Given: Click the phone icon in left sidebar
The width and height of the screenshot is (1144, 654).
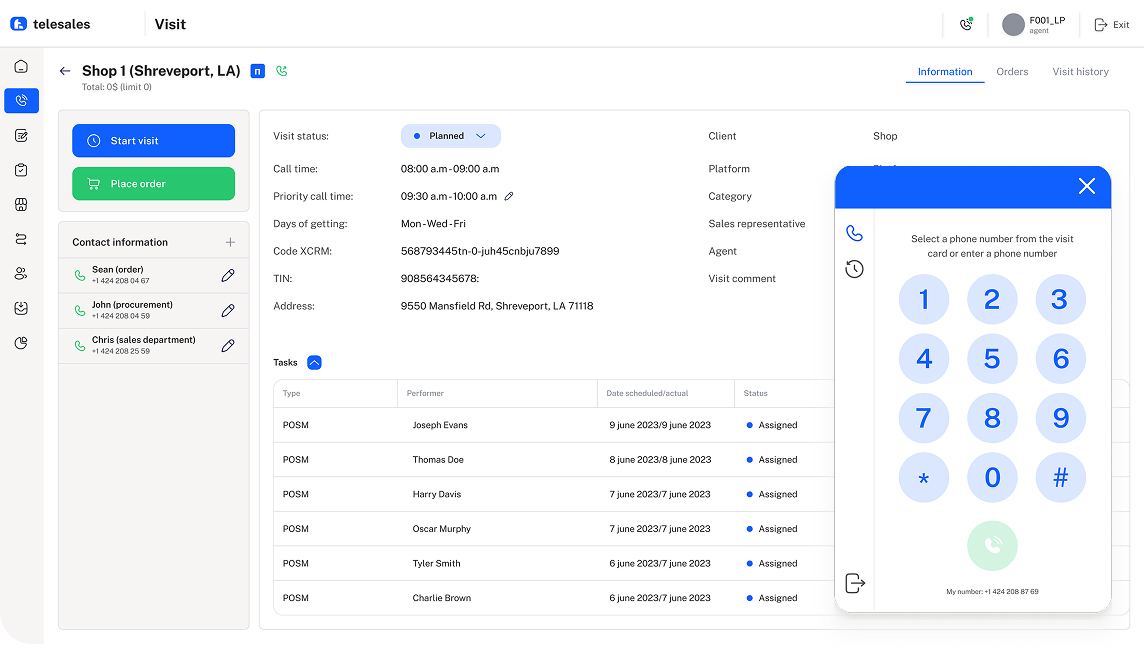Looking at the screenshot, I should click(21, 100).
